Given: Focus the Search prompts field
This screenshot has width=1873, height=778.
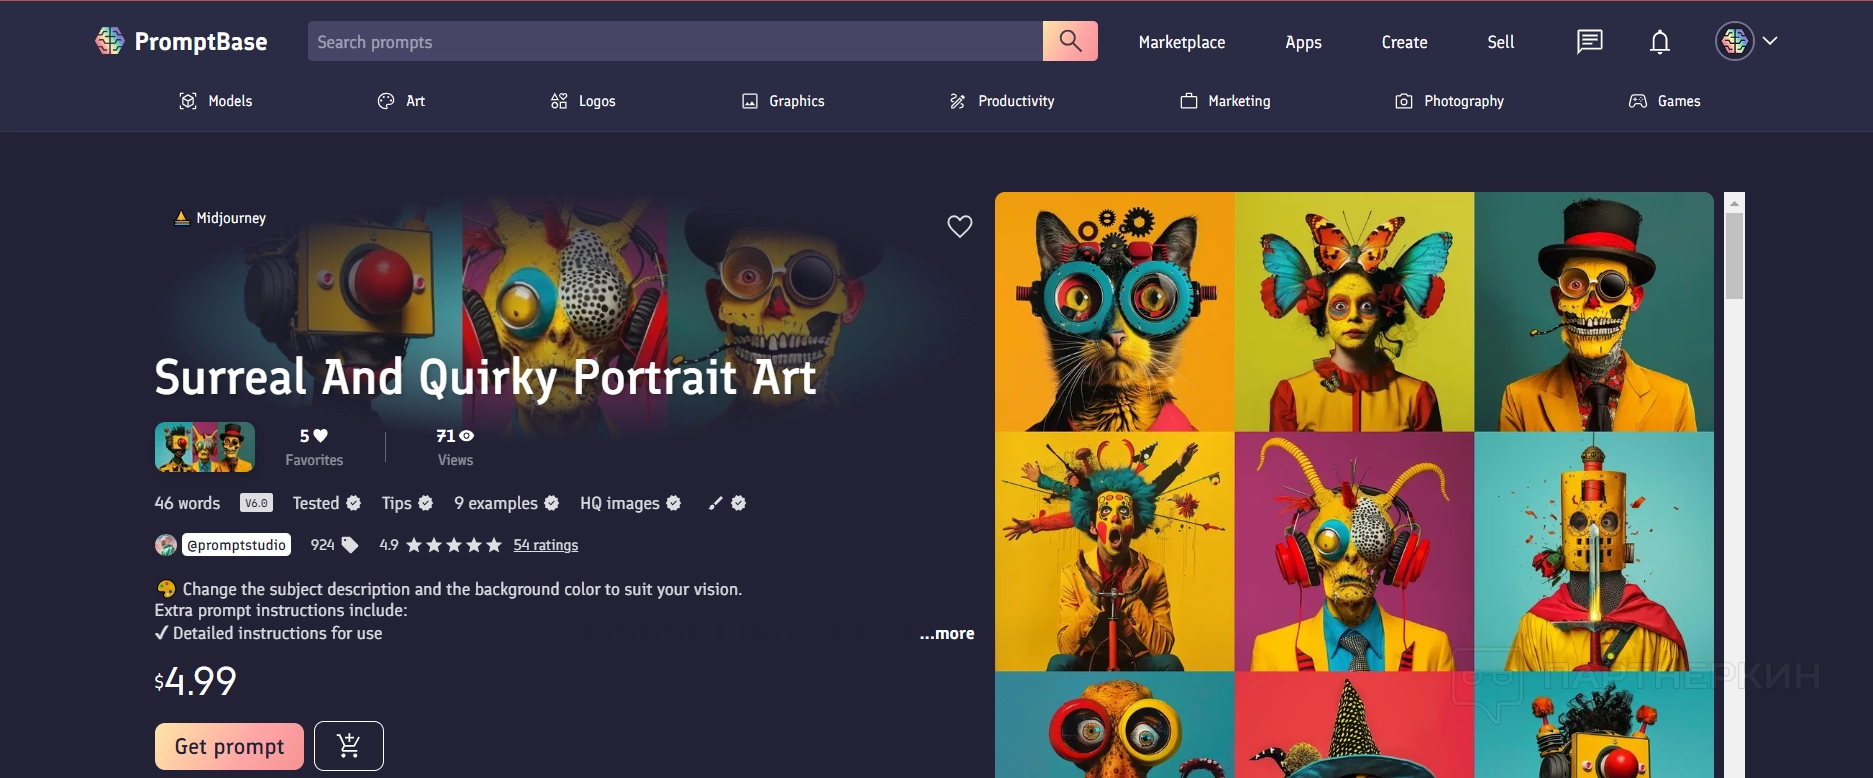Looking at the screenshot, I should [x=675, y=41].
